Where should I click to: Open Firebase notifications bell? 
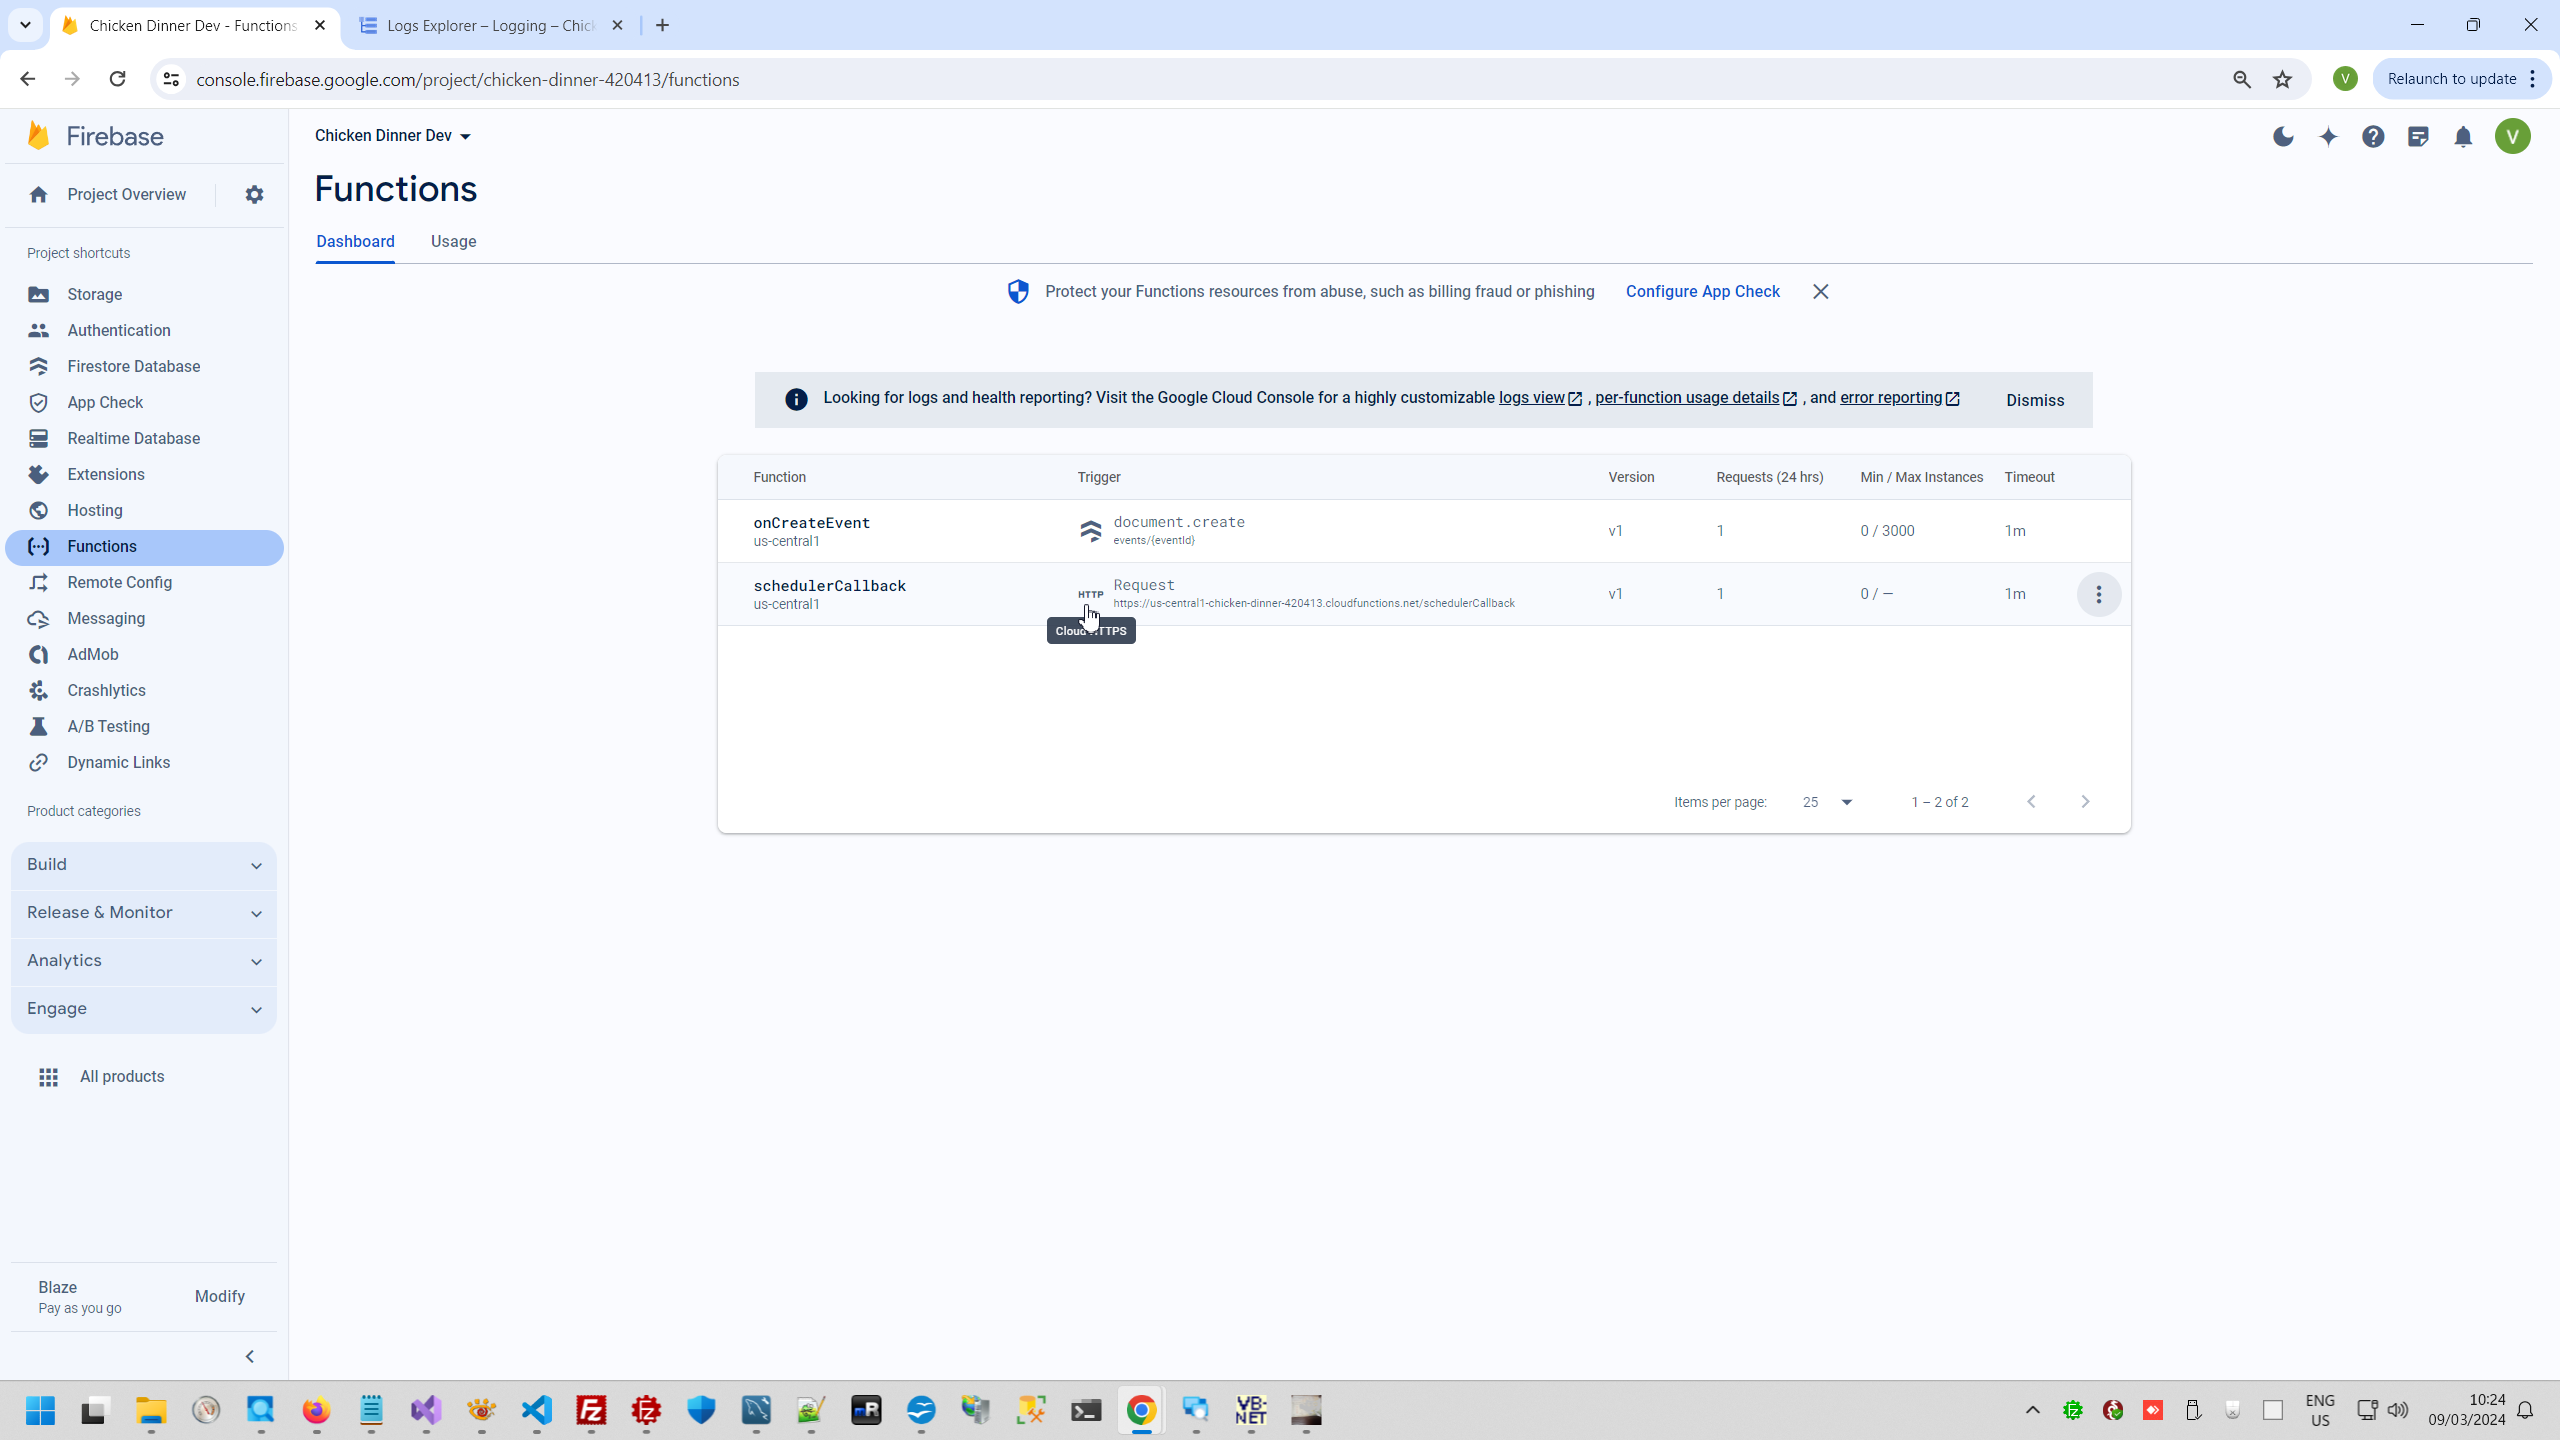[2463, 137]
